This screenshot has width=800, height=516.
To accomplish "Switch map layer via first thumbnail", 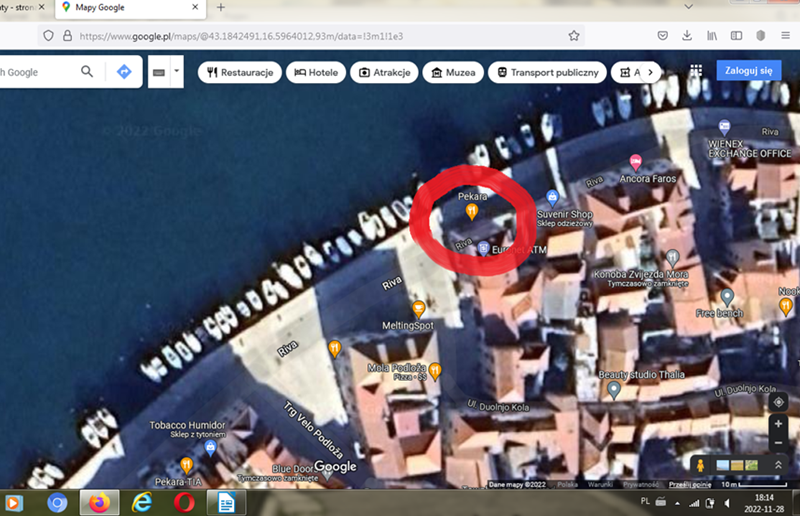I will tap(723, 465).
